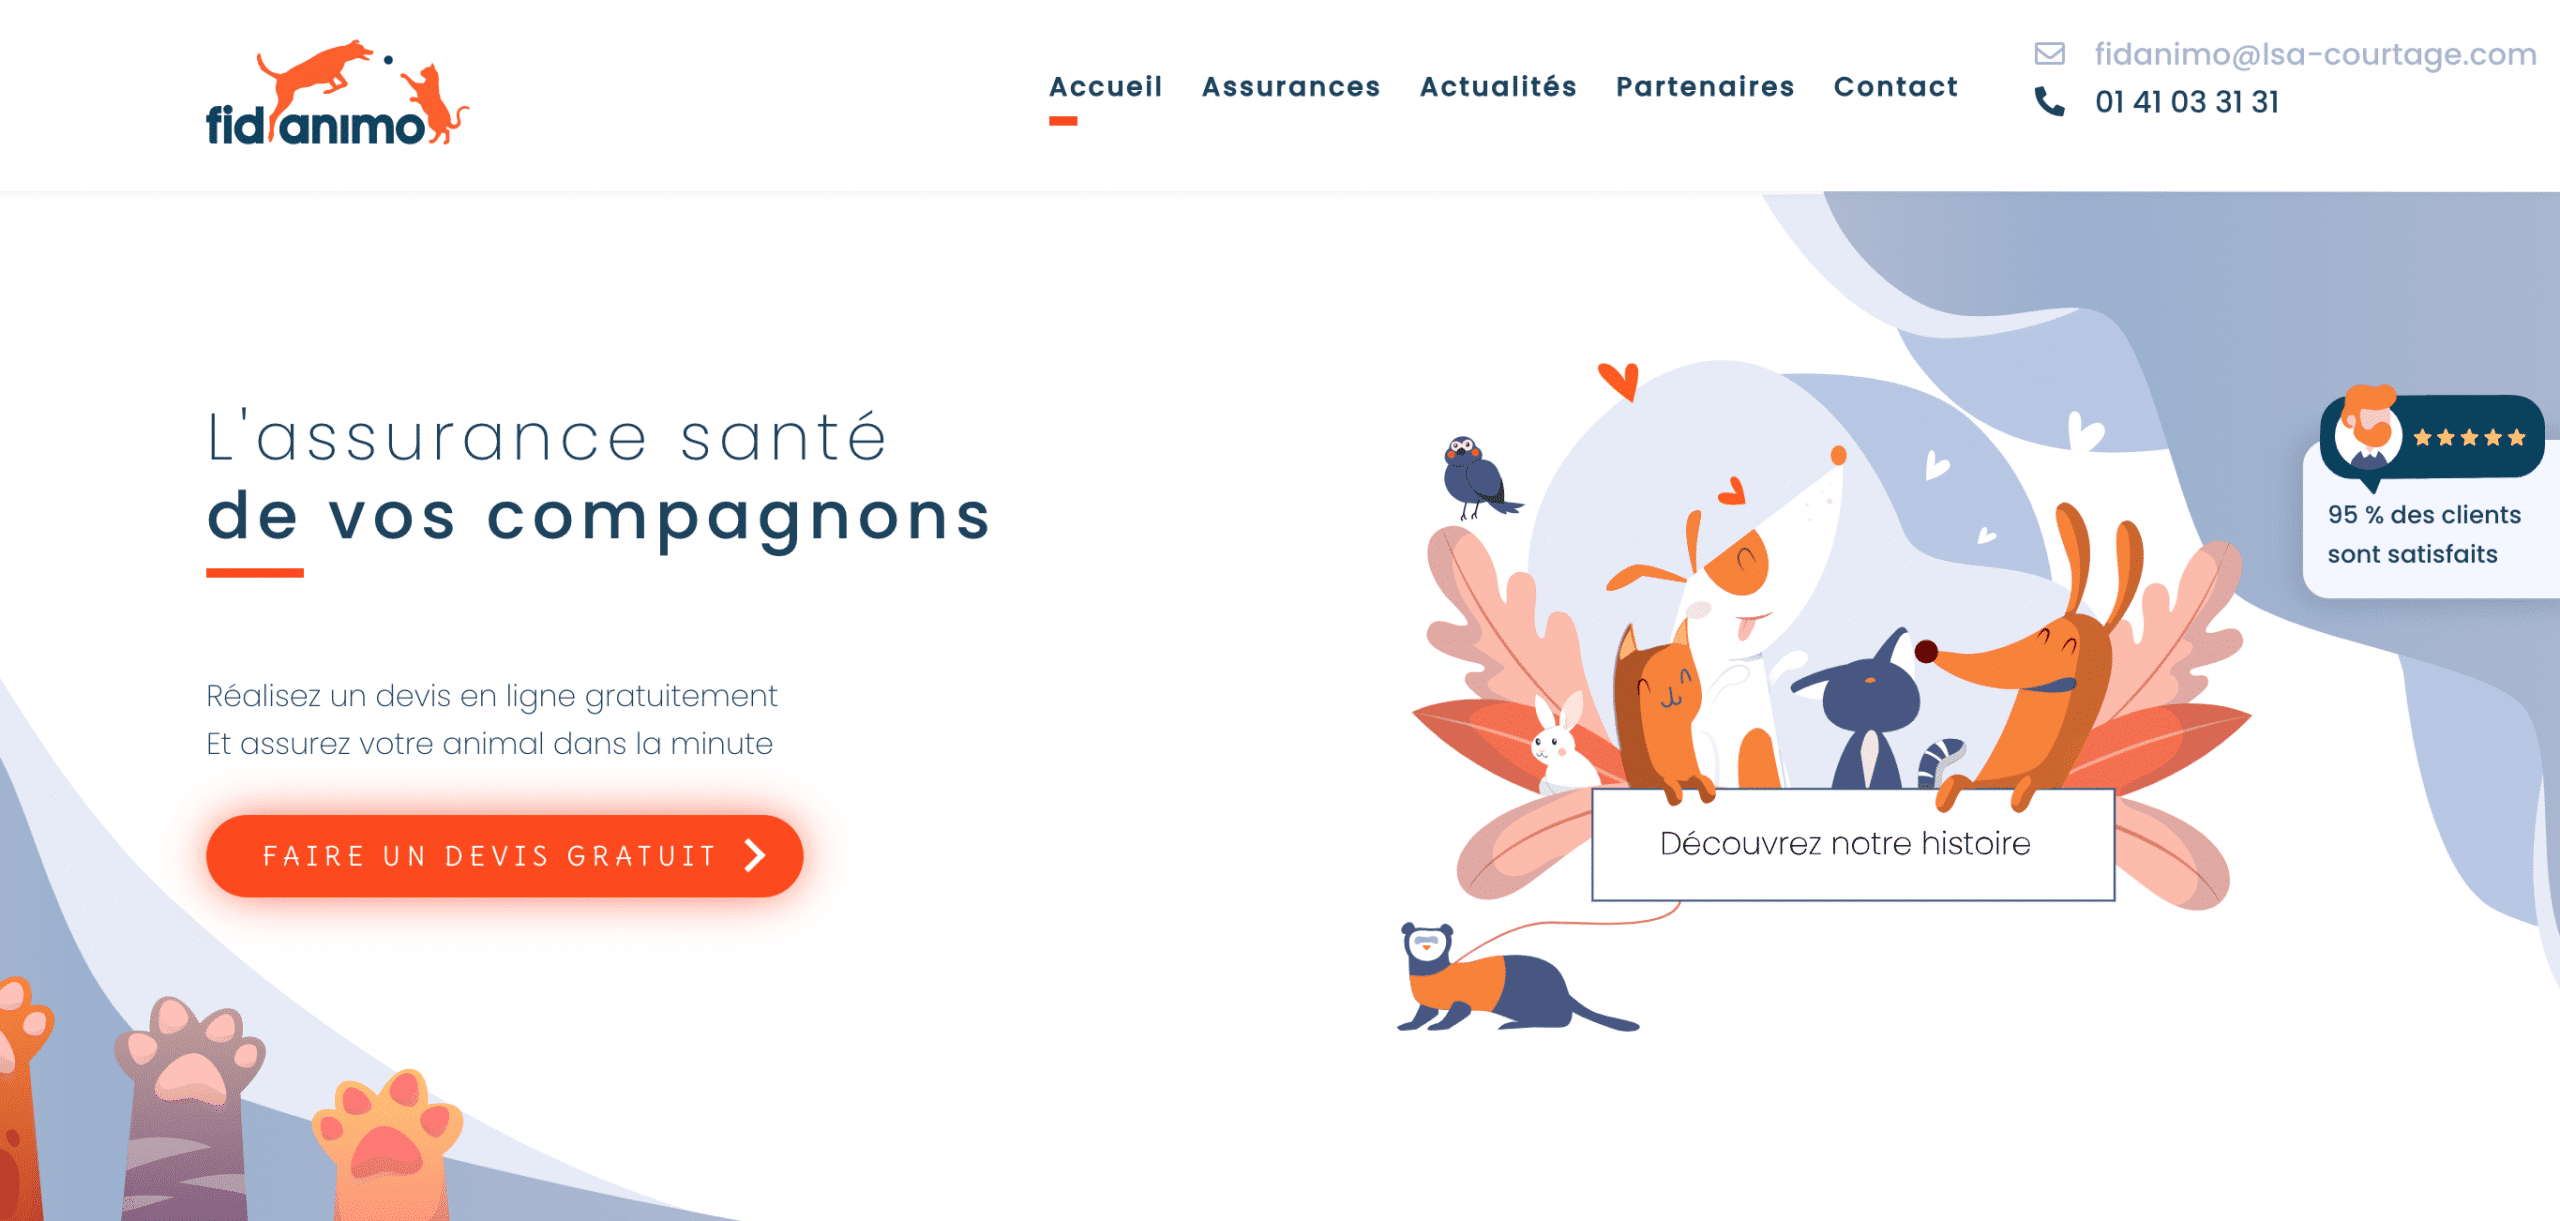Click the fidanimo logo
The image size is (2560, 1221).
337,94
